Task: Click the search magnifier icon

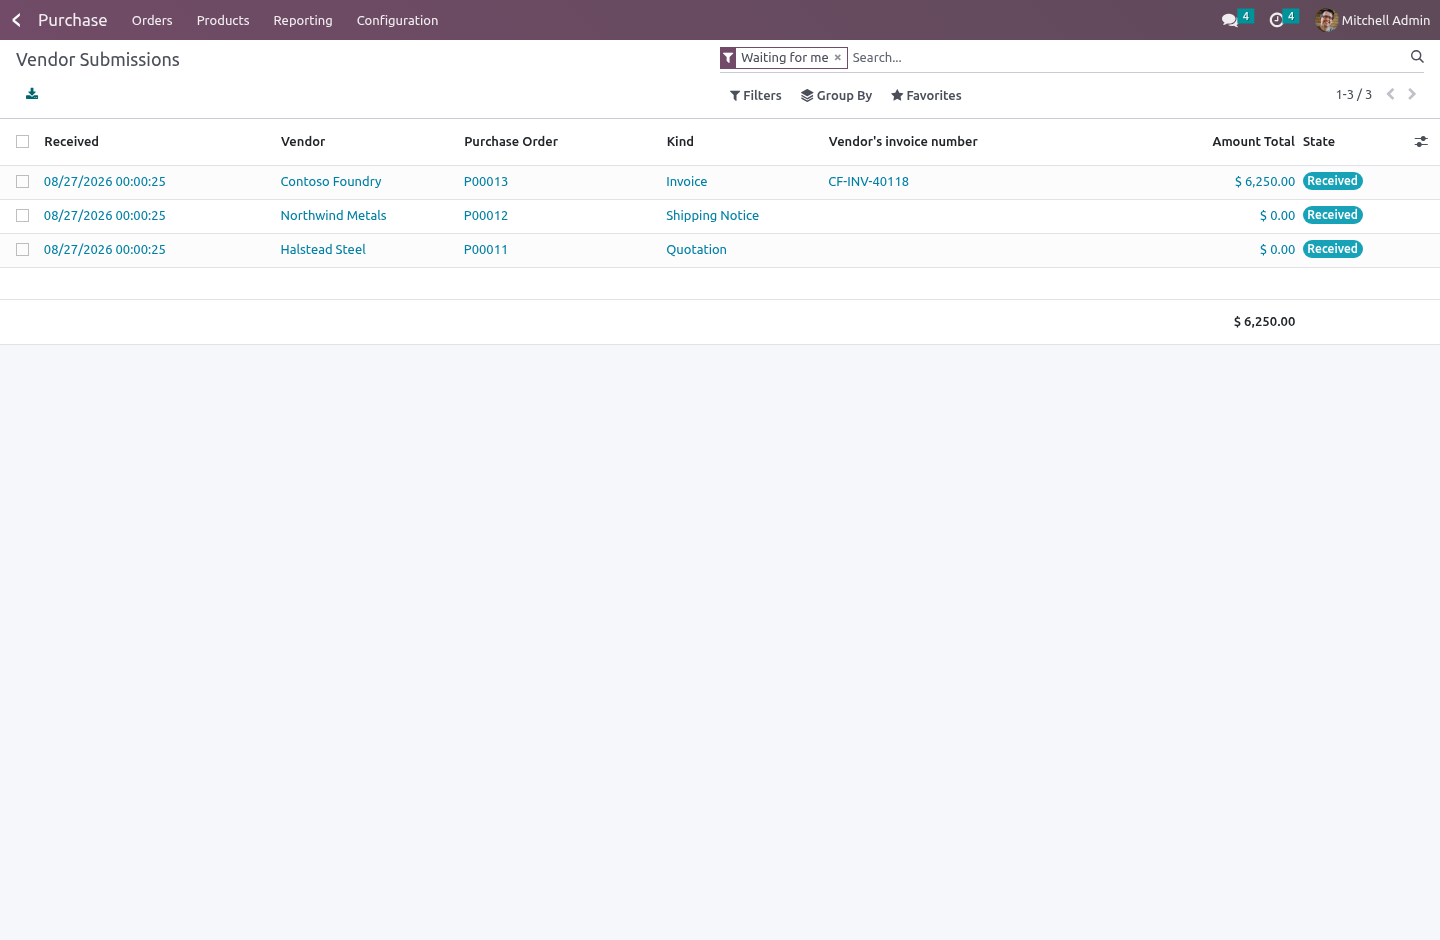Action: [1417, 57]
